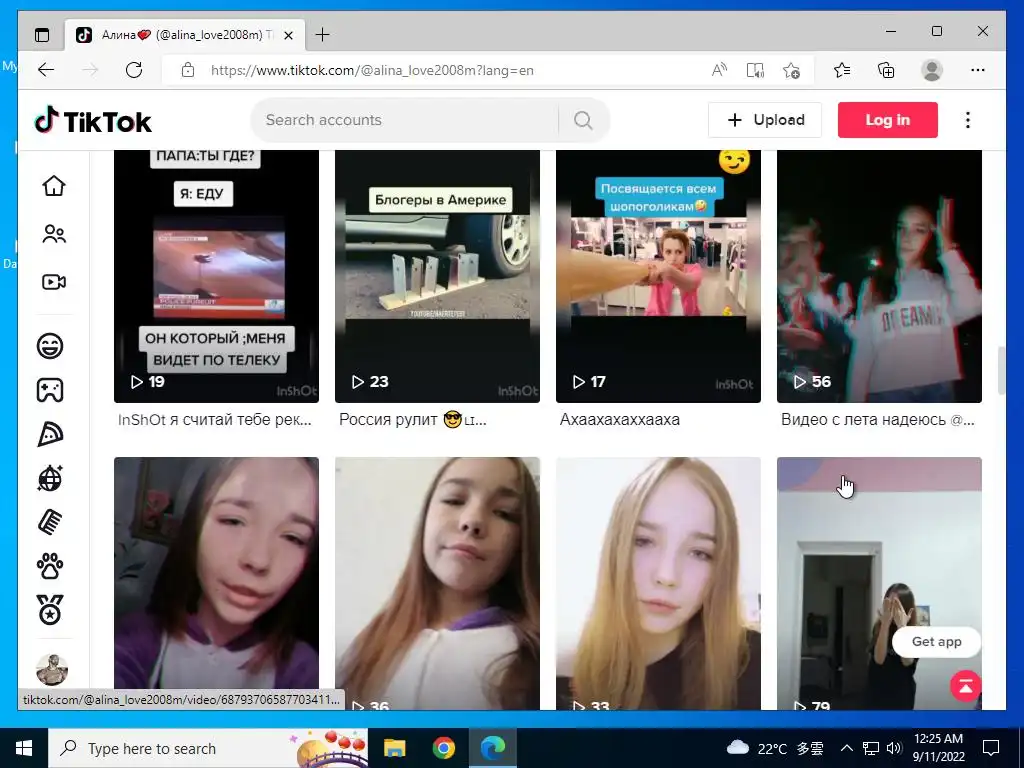The image size is (1024, 768).
Task: Open the video with 36 plays
Action: [x=437, y=583]
